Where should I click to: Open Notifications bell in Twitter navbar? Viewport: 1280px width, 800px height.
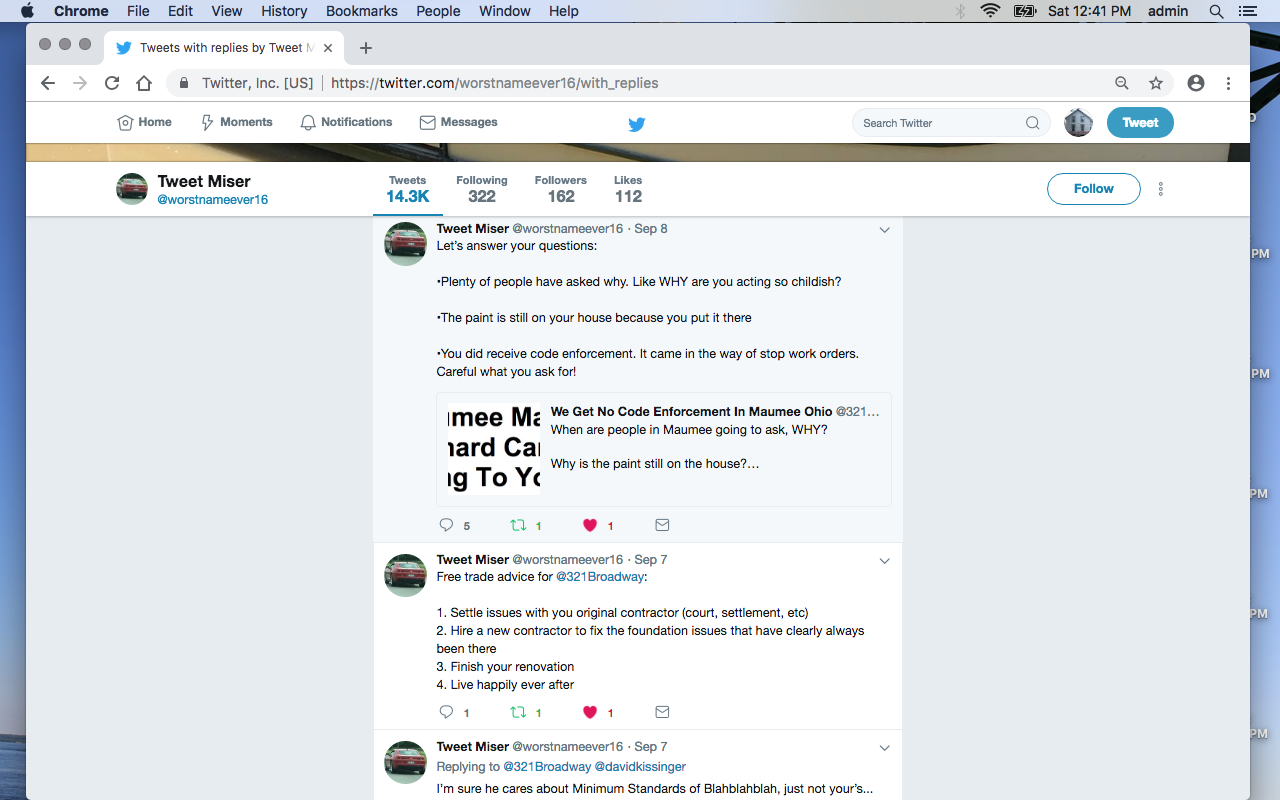coord(346,122)
